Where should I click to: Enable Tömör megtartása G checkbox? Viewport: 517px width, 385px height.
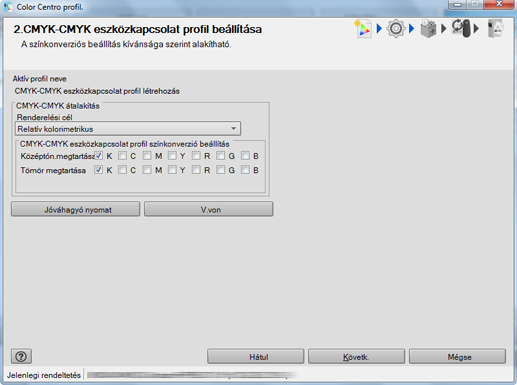point(220,170)
